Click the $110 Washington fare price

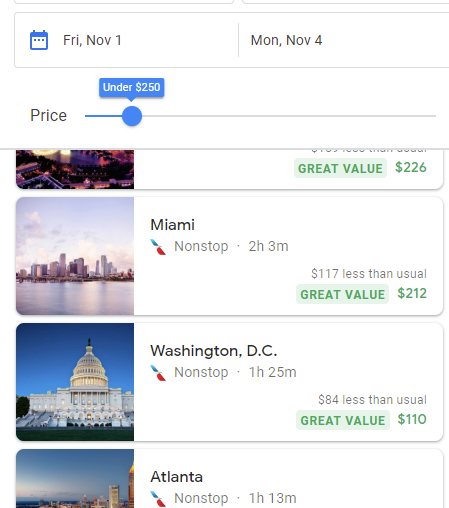point(412,420)
